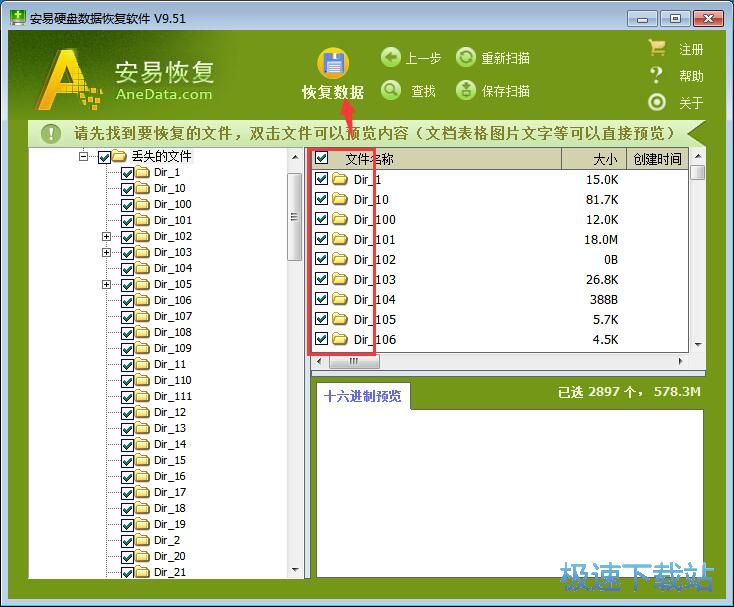The height and width of the screenshot is (607, 734).
Task: Click the folder icon of Dir_100 in the file list
Action: [340, 219]
